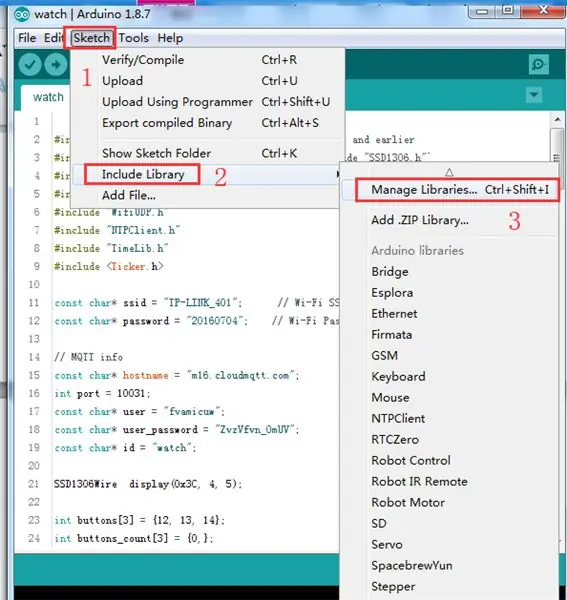Include the Ethernet library
This screenshot has width=567, height=600.
(x=394, y=314)
